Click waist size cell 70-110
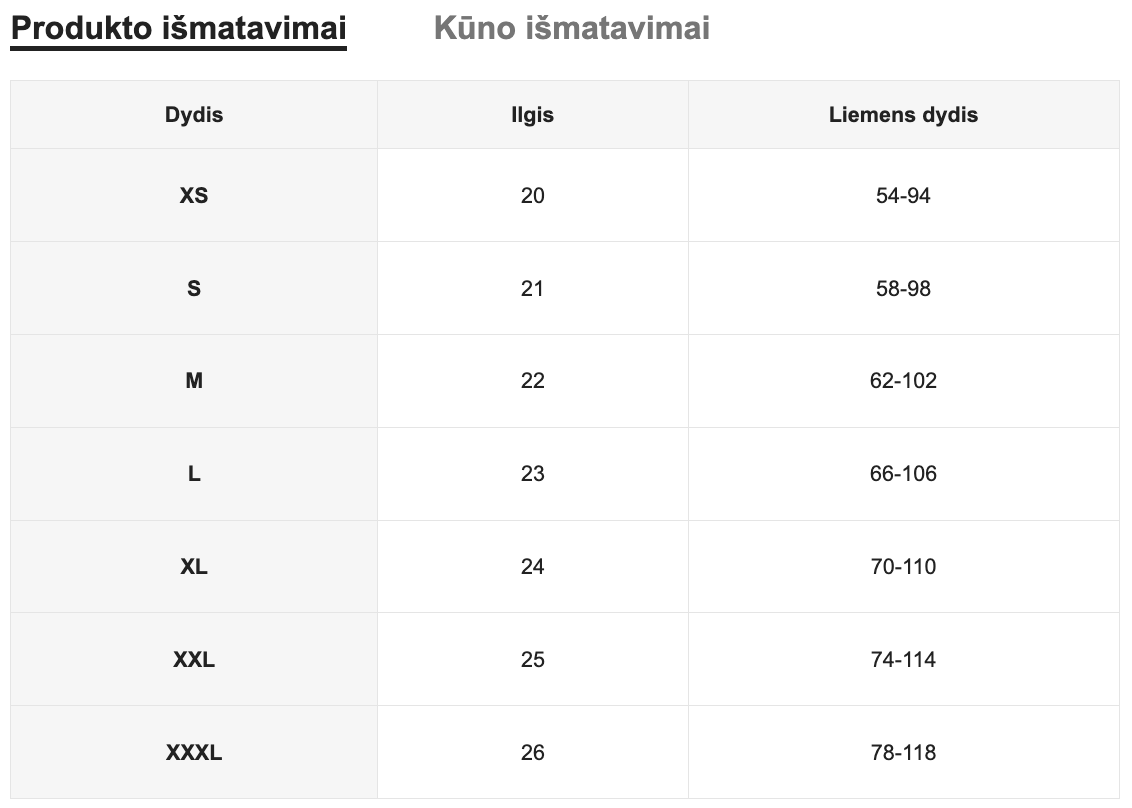1132x808 pixels. 903,567
